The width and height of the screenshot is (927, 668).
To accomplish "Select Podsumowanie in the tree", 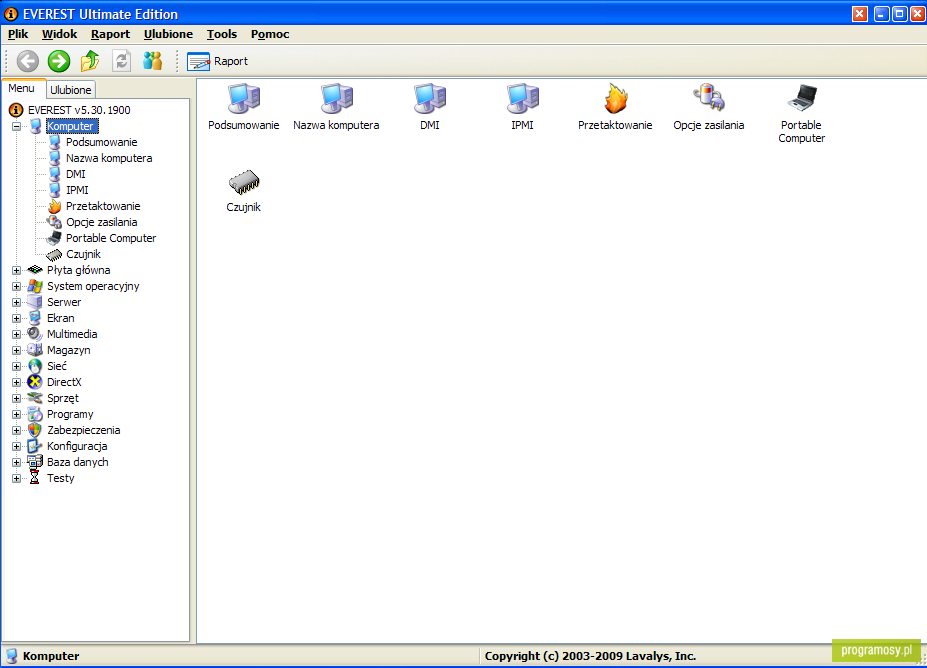I will pyautogui.click(x=102, y=142).
